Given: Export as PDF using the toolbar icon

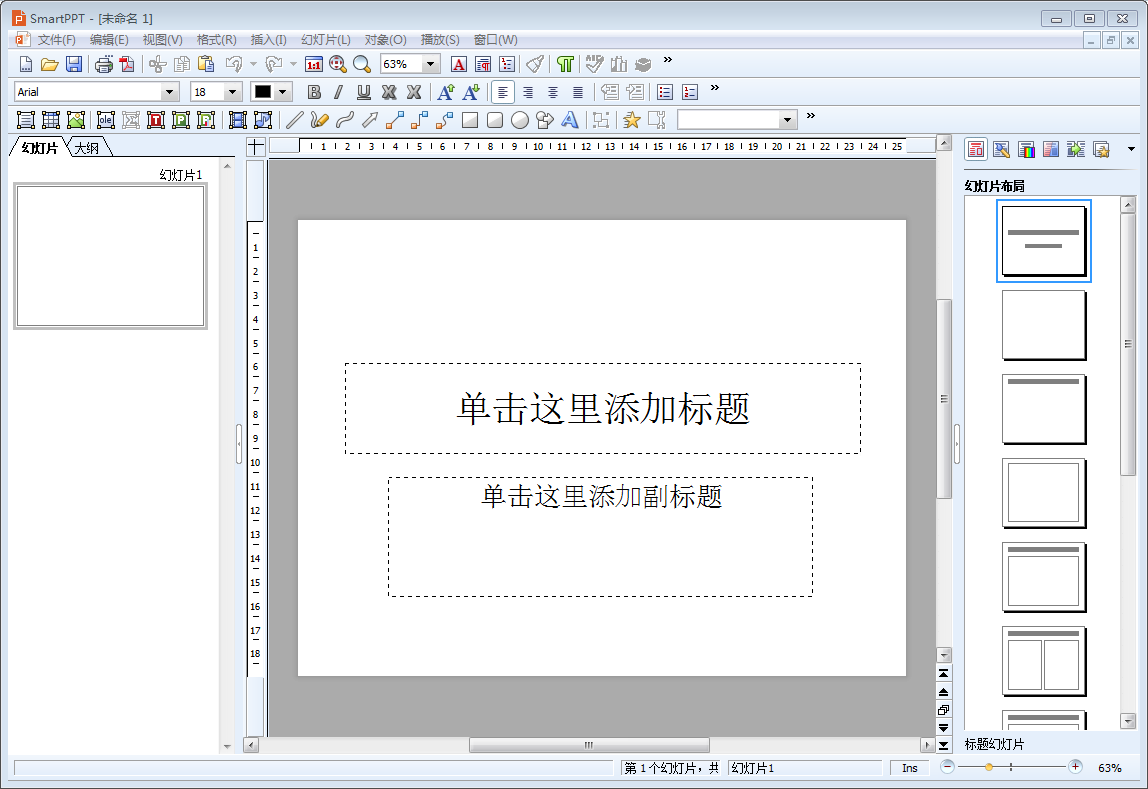Looking at the screenshot, I should [127, 64].
